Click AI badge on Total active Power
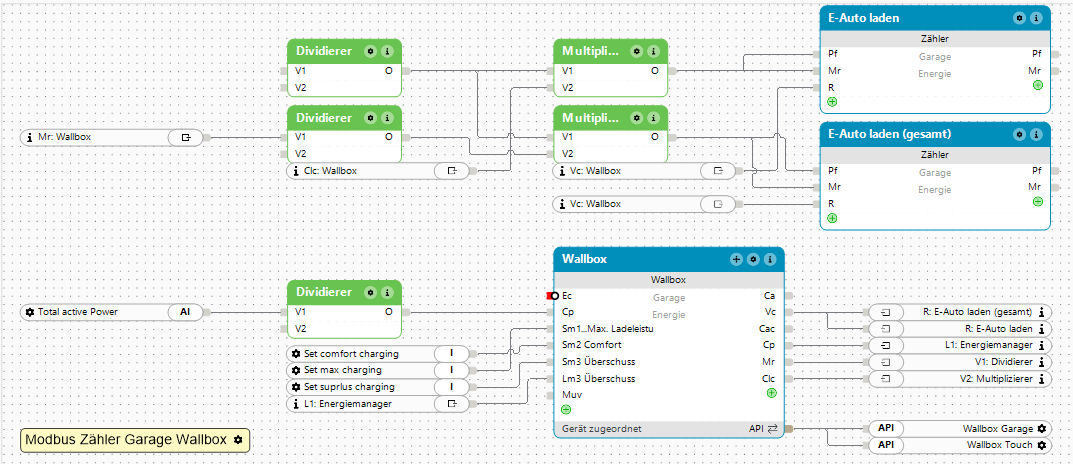The image size is (1073, 464). click(x=185, y=312)
